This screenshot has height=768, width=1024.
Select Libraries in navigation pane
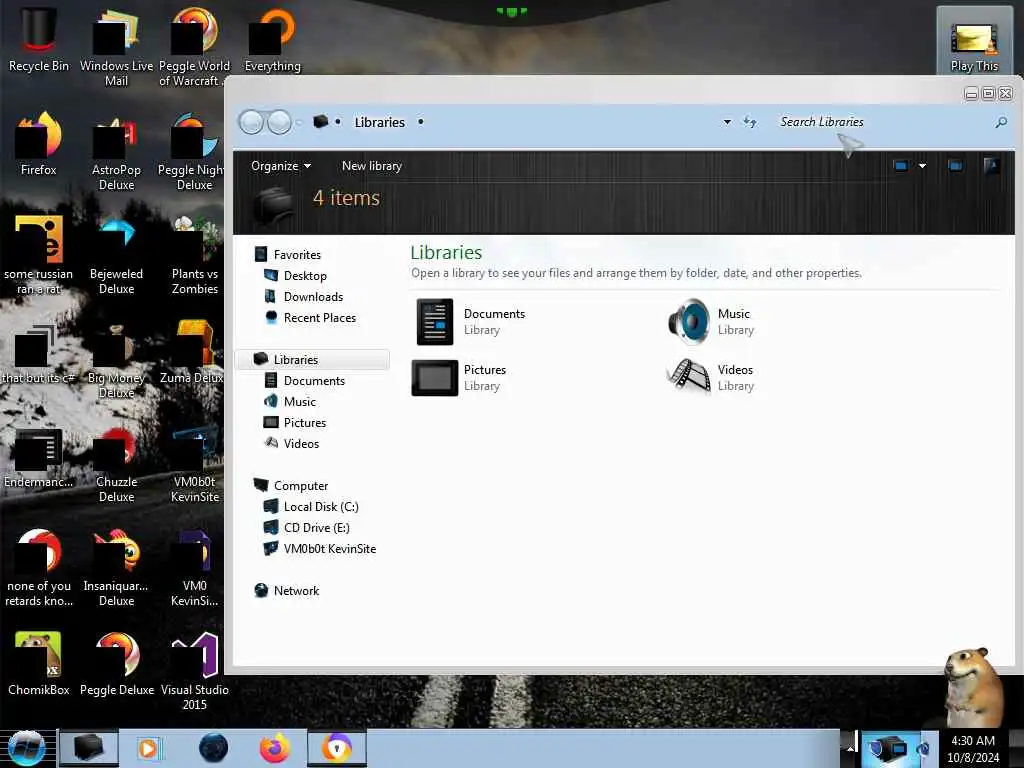pos(313,359)
